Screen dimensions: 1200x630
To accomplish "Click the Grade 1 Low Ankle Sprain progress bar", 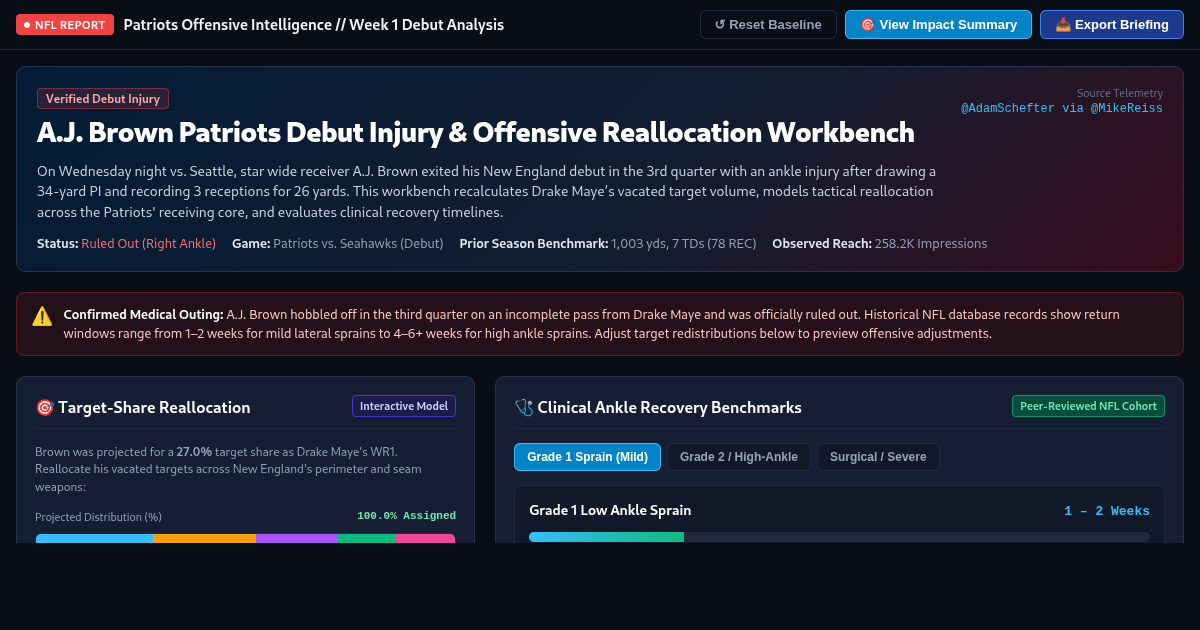I will pyautogui.click(x=839, y=537).
